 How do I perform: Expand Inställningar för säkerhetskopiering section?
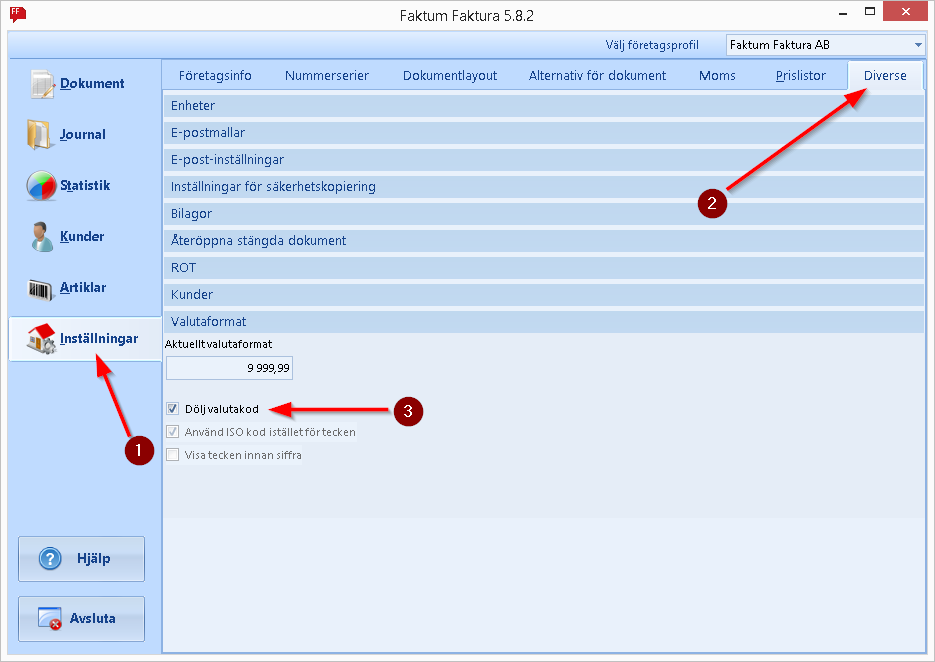click(x=544, y=187)
